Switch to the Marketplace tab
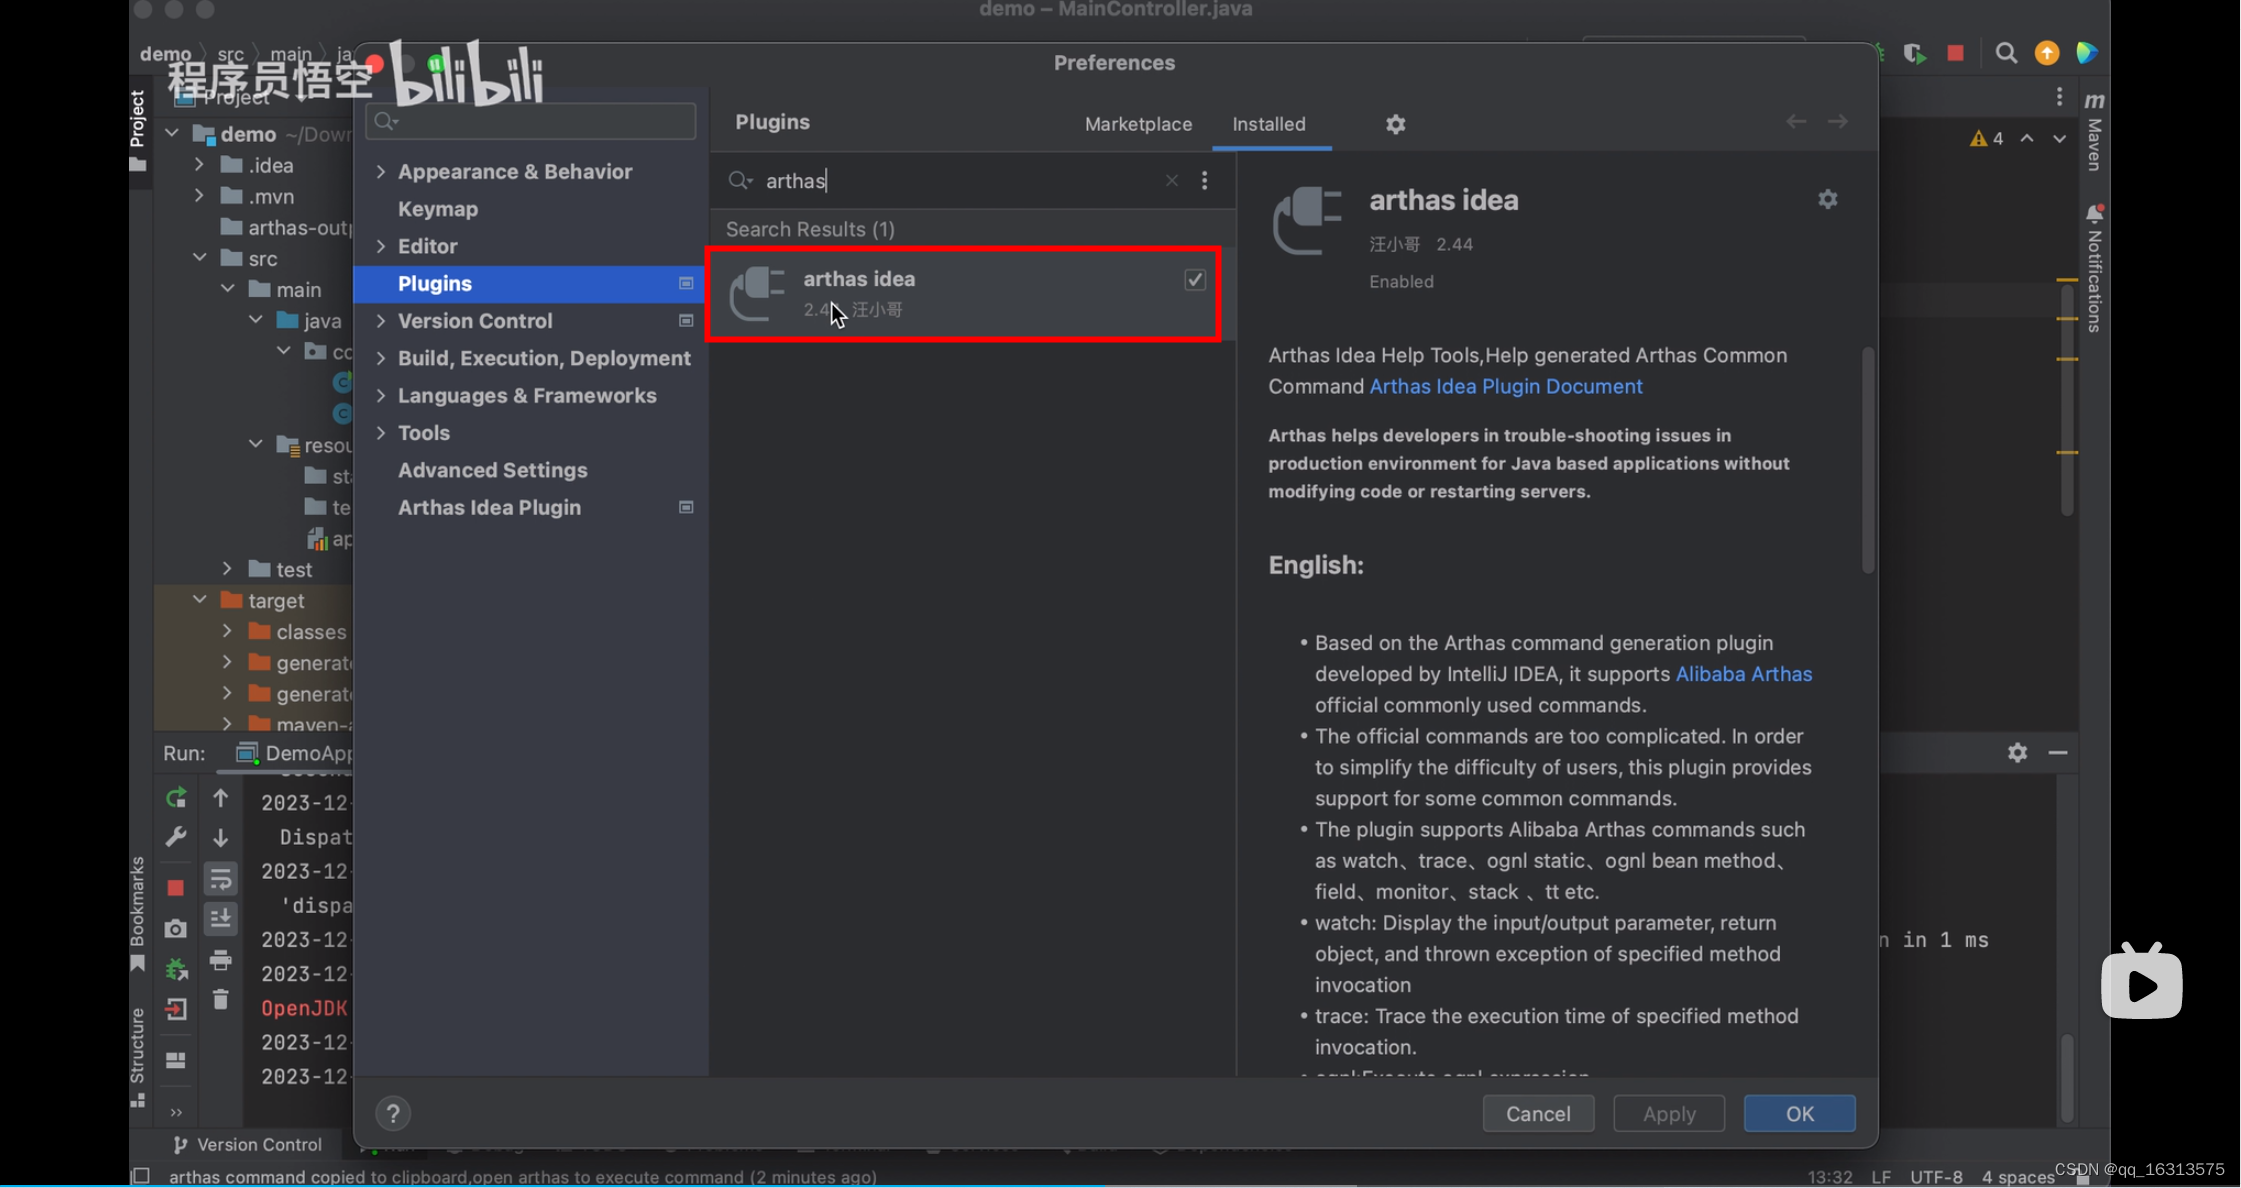 tap(1138, 124)
